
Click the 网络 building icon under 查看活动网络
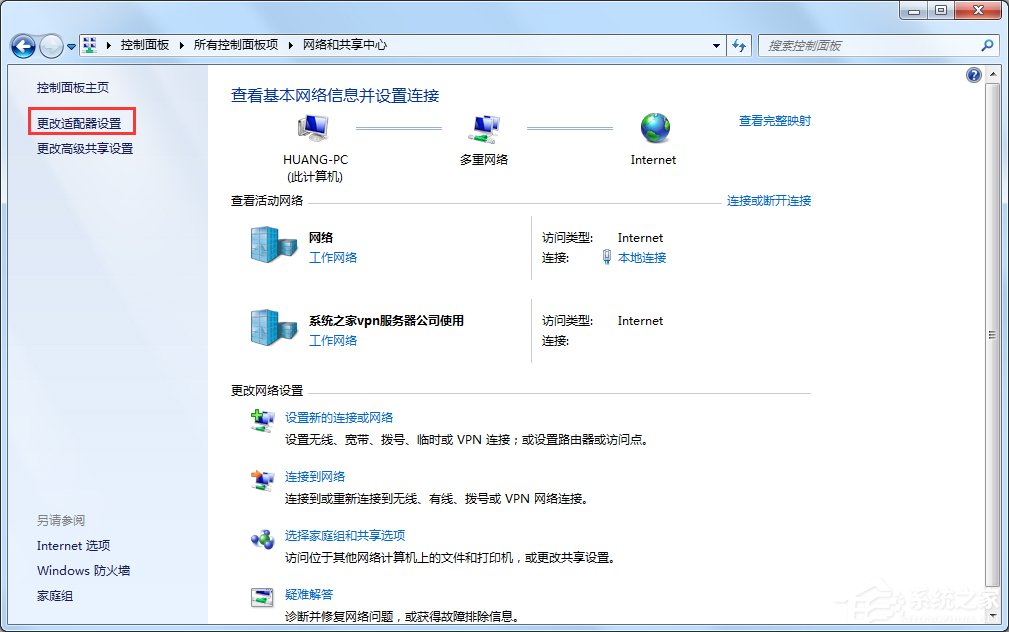point(272,244)
